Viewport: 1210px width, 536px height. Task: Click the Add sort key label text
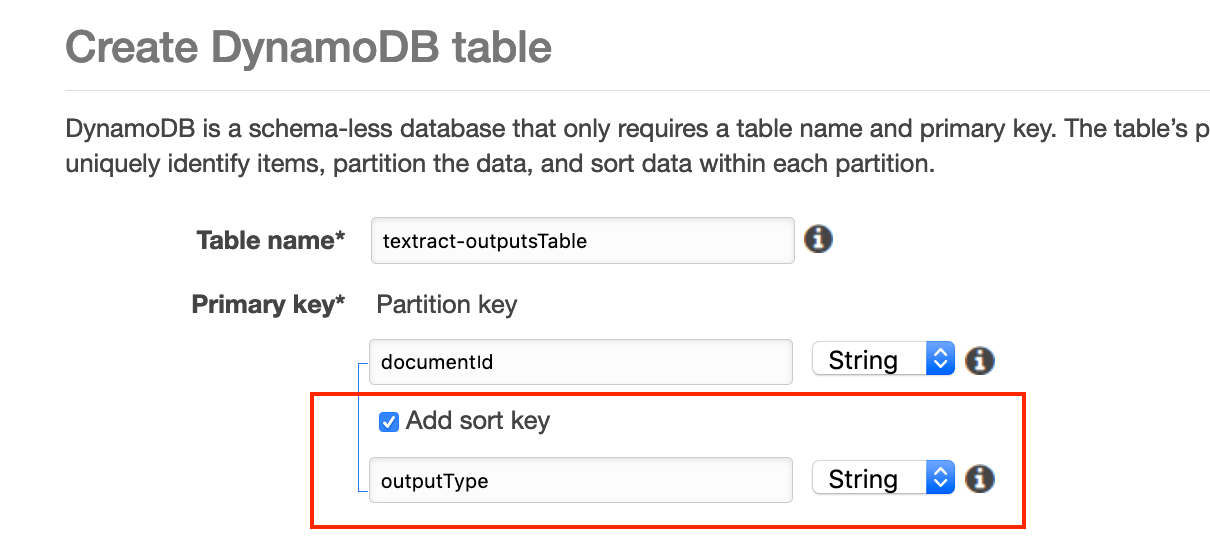477,421
